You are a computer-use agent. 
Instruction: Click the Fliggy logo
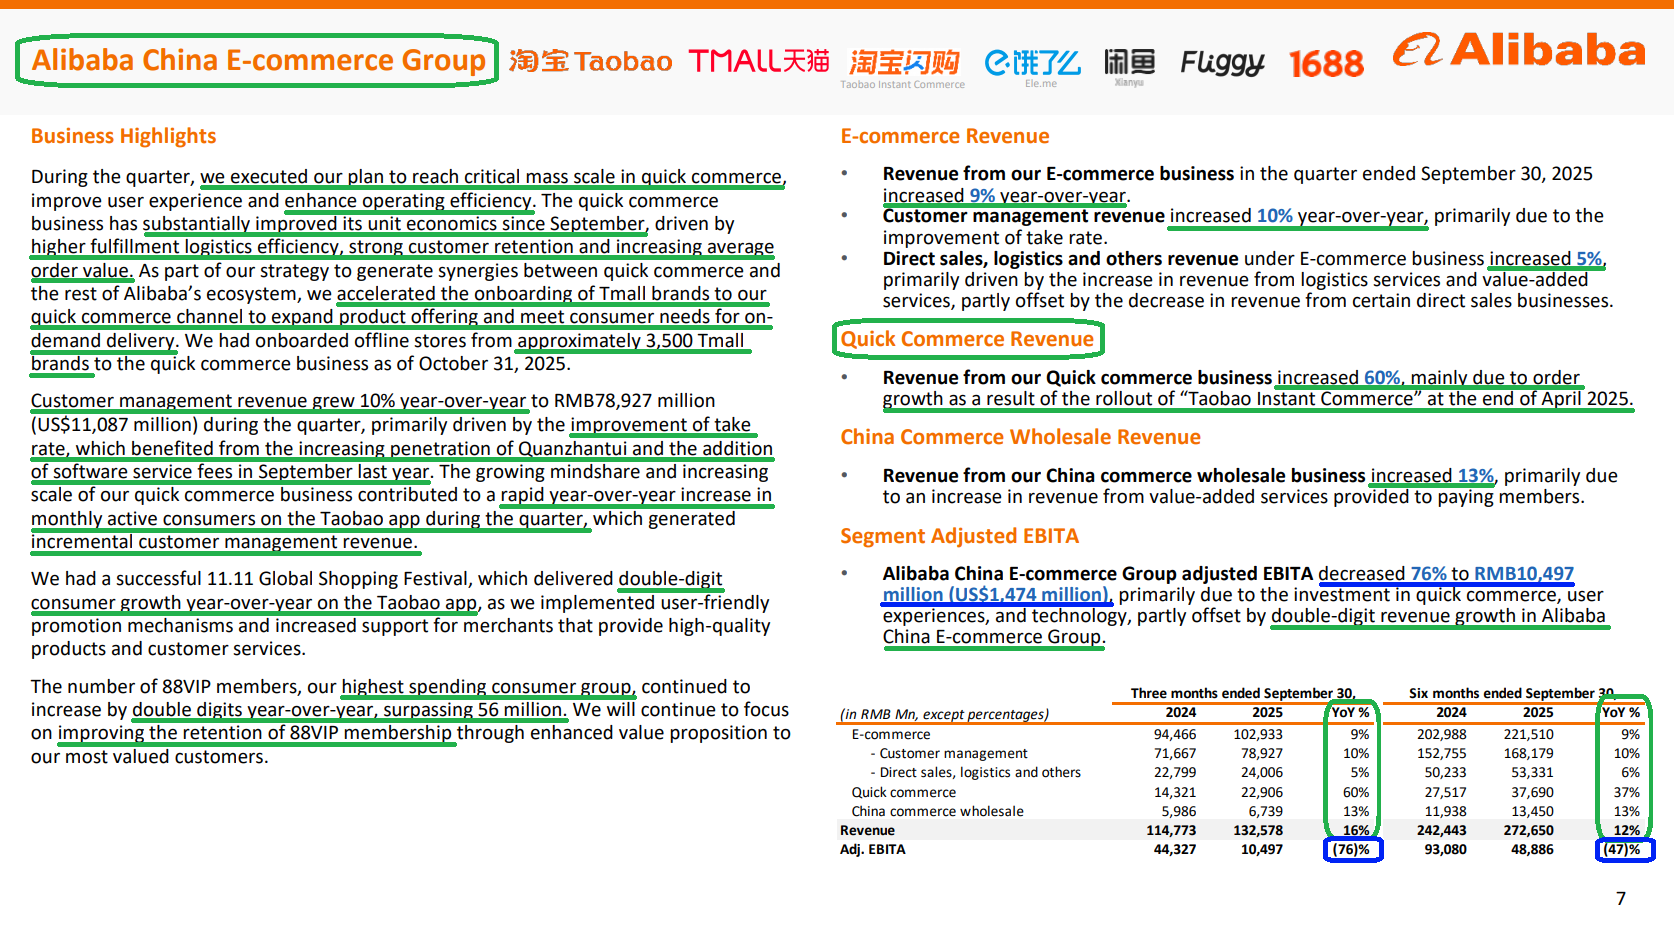1222,63
